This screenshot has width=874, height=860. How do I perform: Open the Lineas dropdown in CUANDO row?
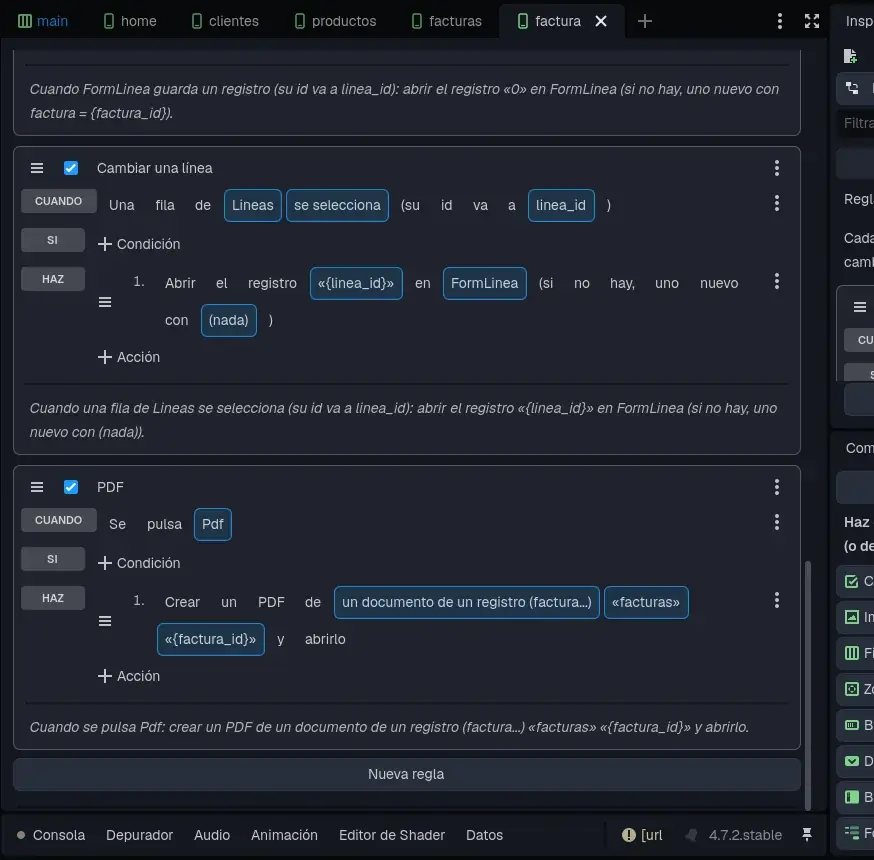tap(253, 205)
